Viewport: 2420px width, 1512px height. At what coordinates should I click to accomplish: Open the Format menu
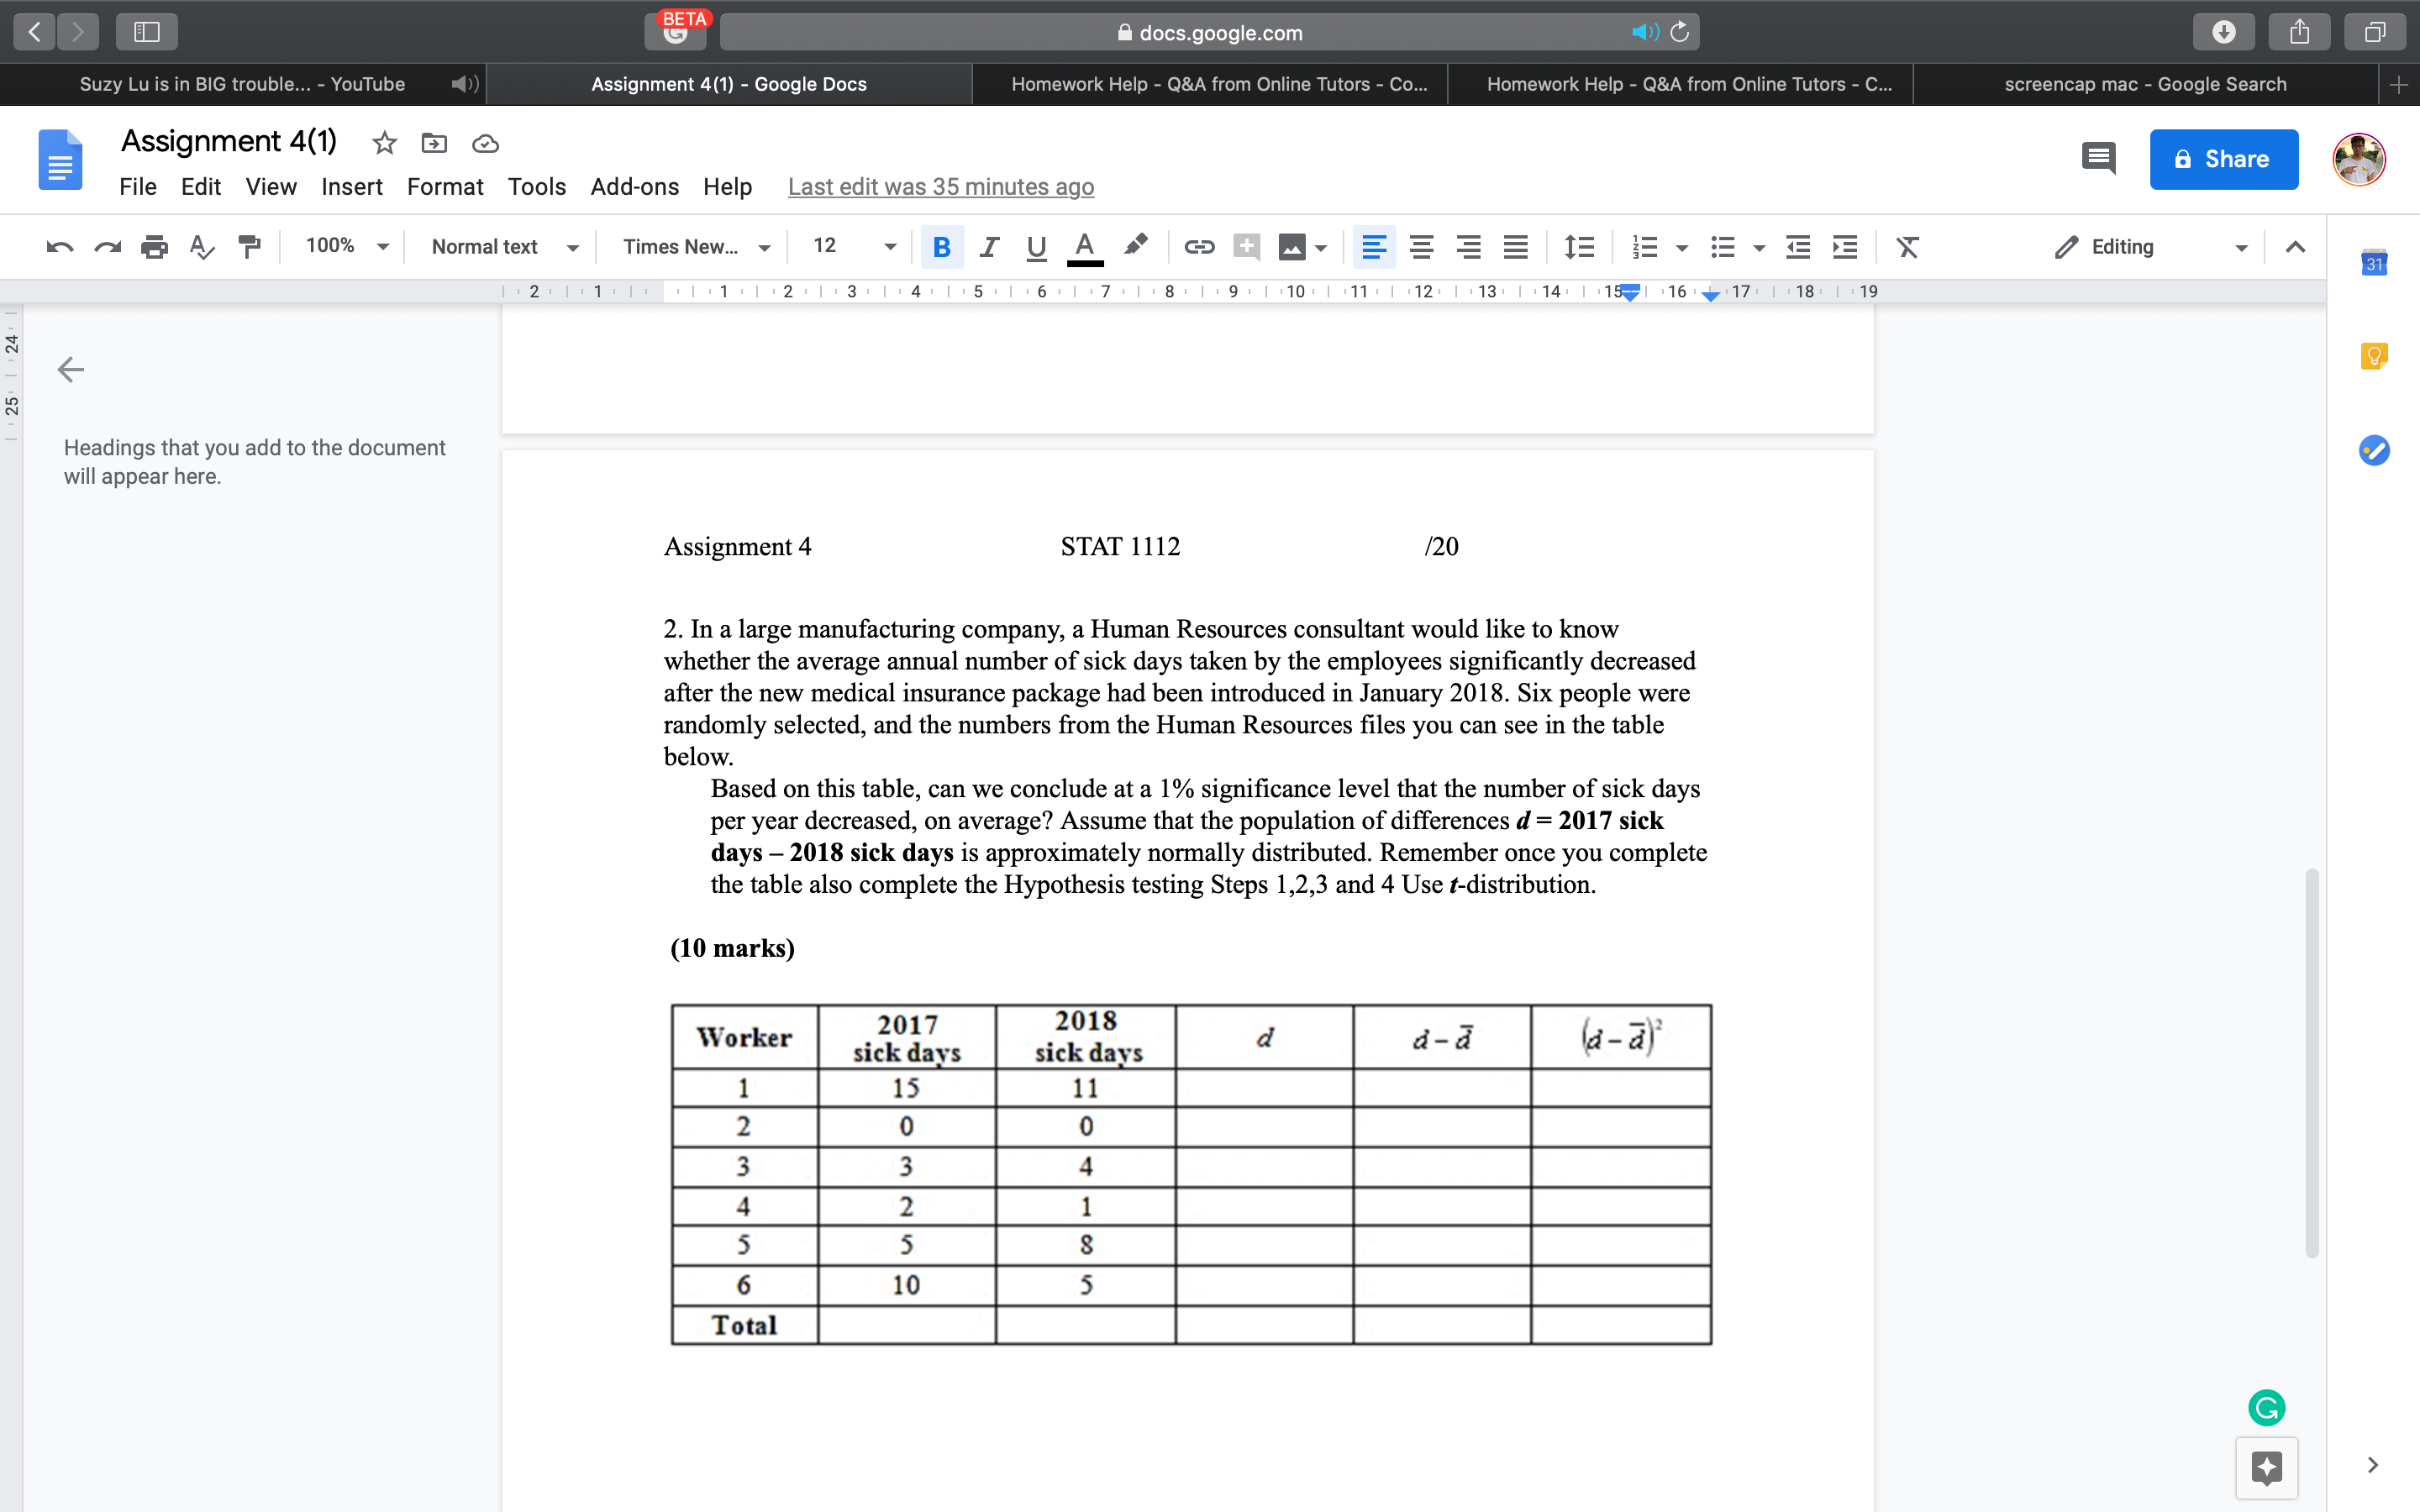445,186
